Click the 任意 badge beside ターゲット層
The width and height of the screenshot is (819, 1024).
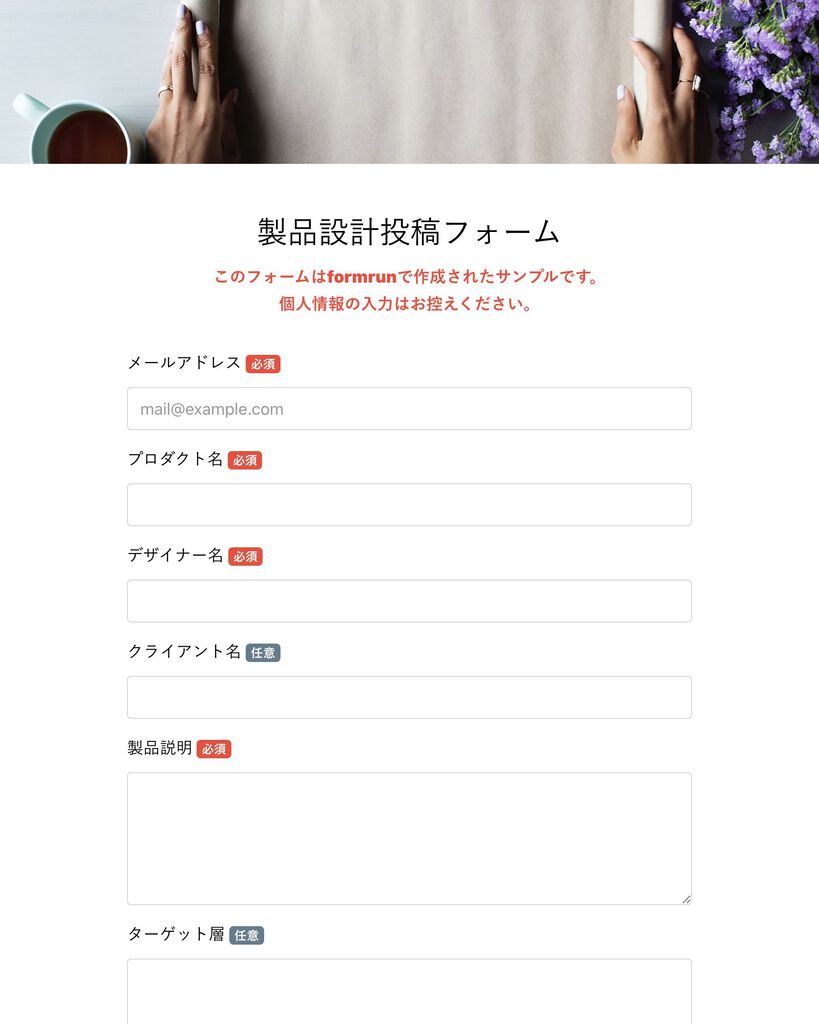coord(246,935)
